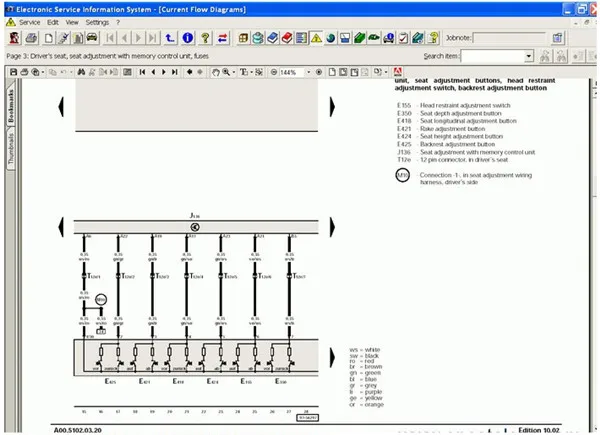
Task: Click the car vehicle selection icon
Action: pos(92,38)
